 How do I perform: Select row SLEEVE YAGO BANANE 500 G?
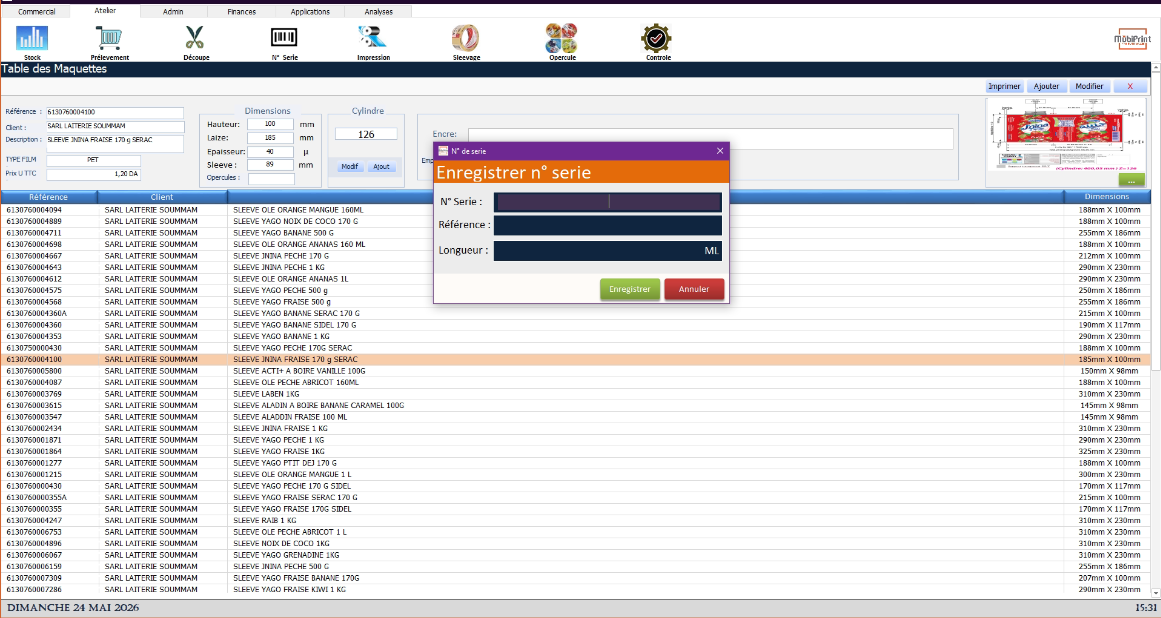(576, 233)
